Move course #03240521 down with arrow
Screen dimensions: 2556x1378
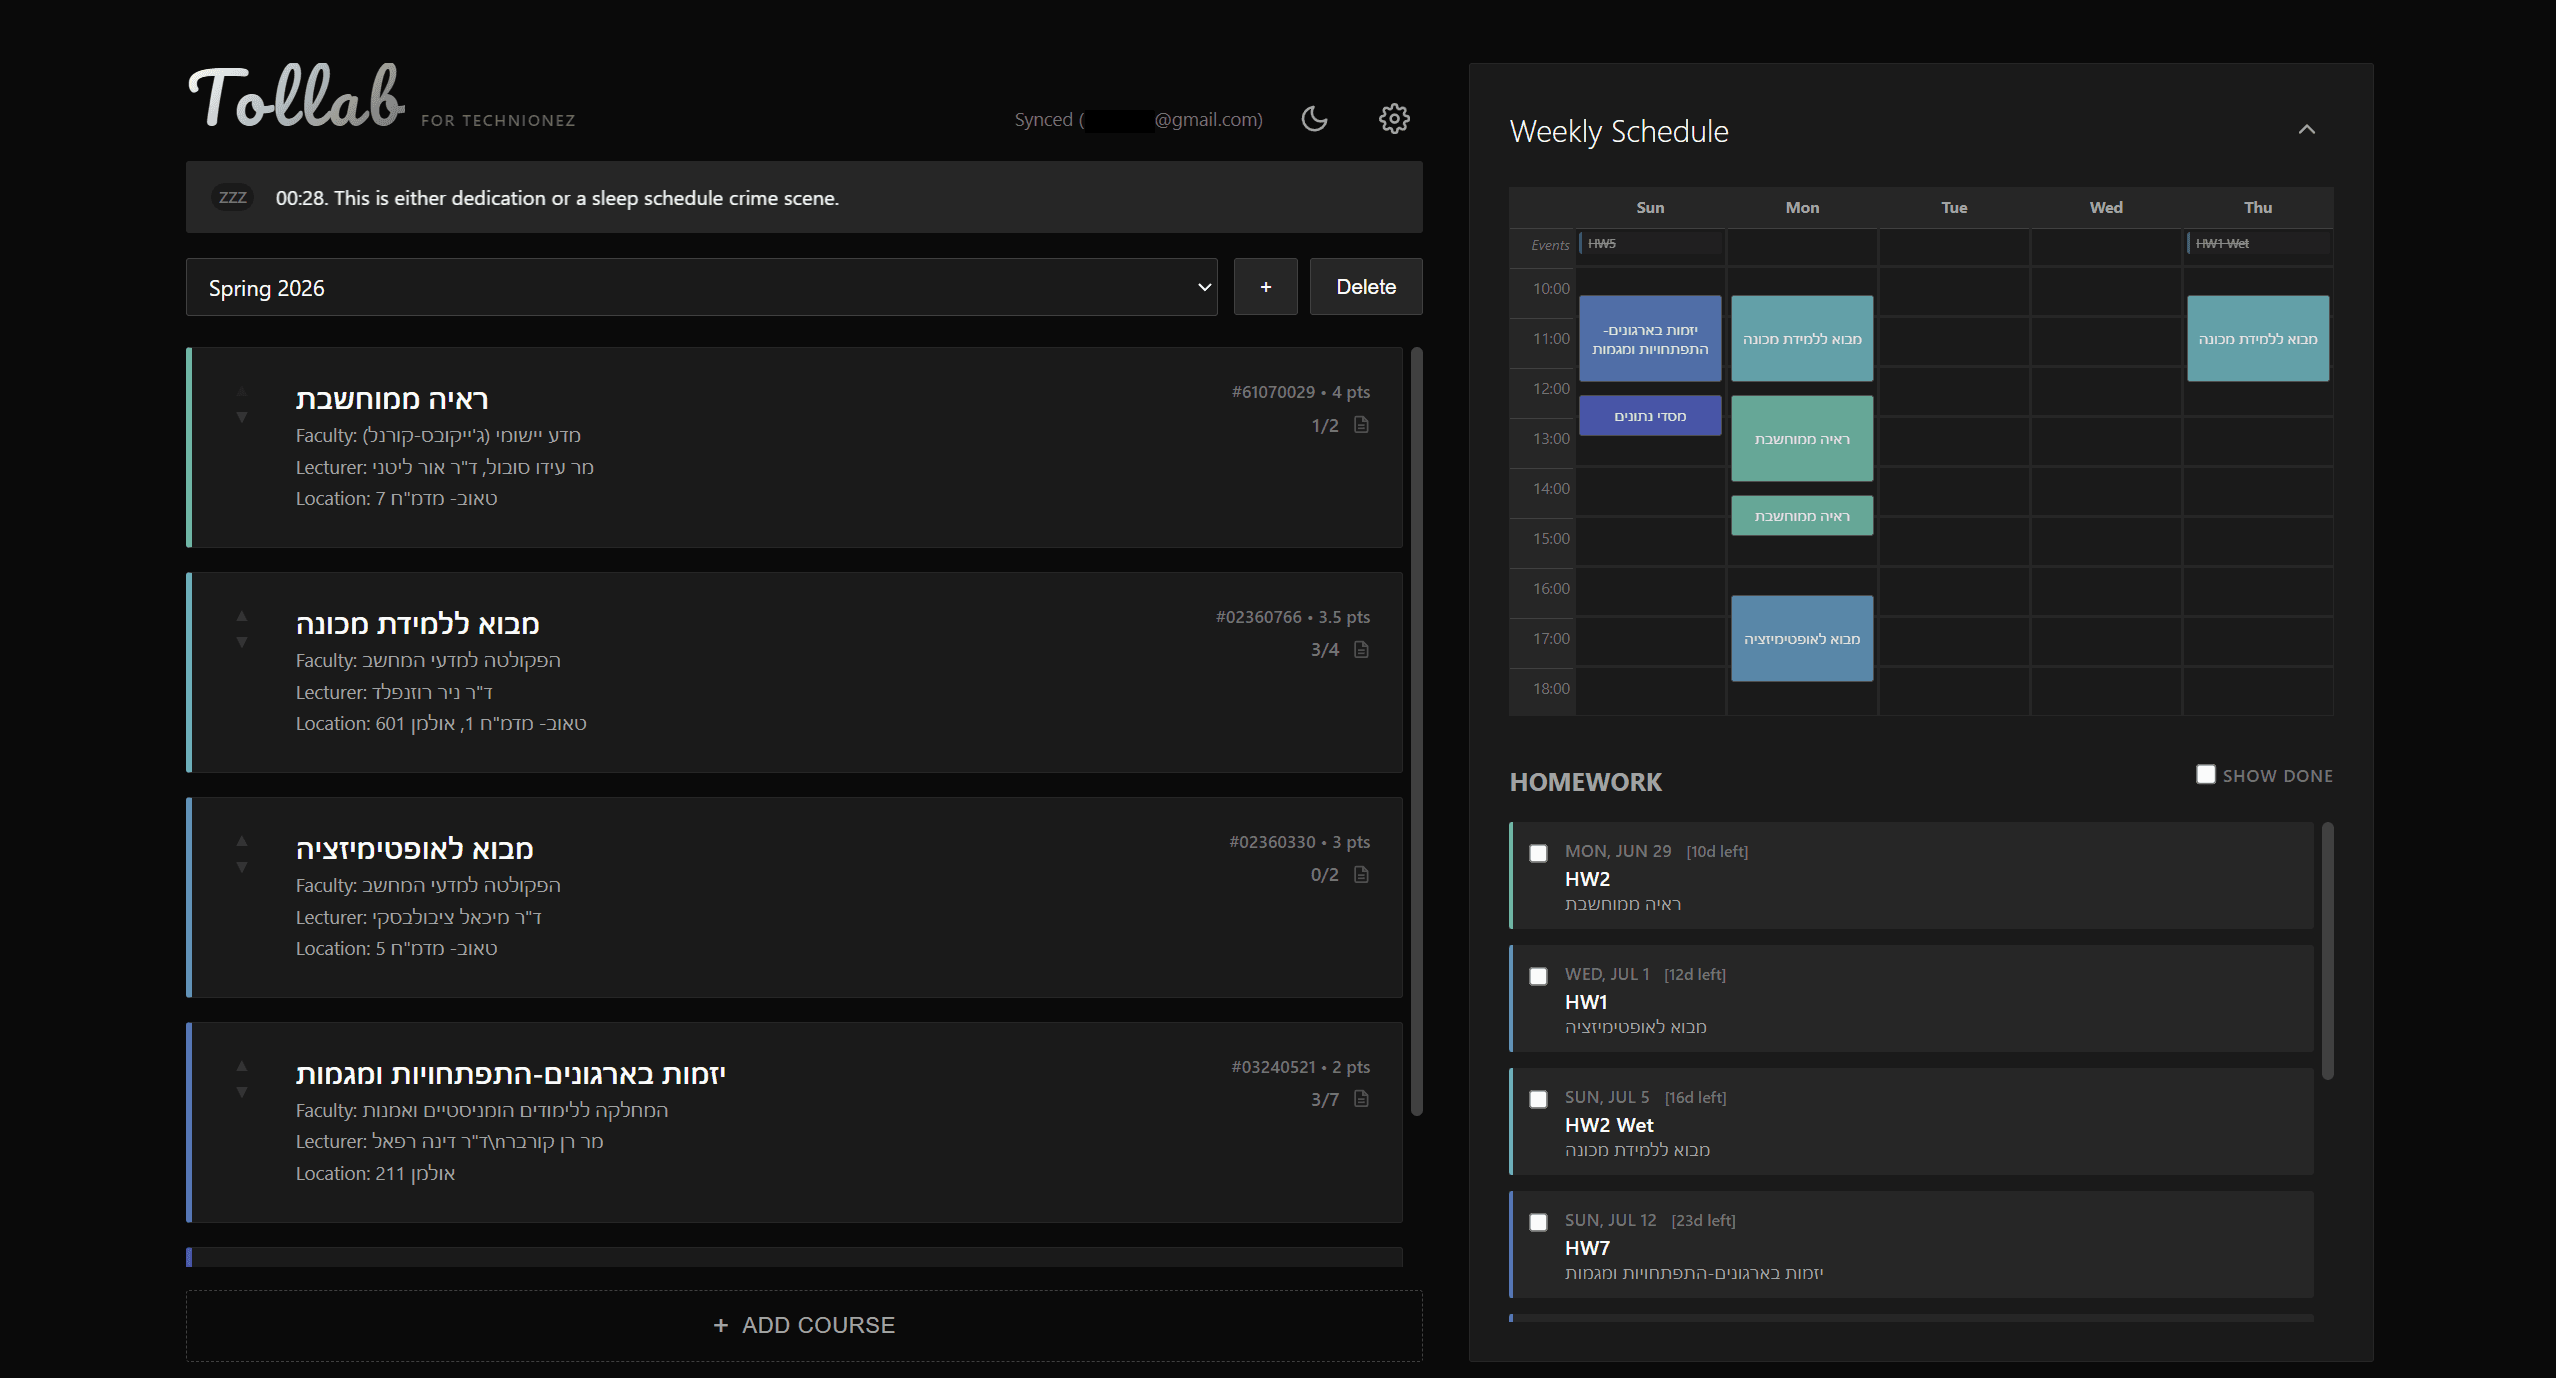point(242,1092)
